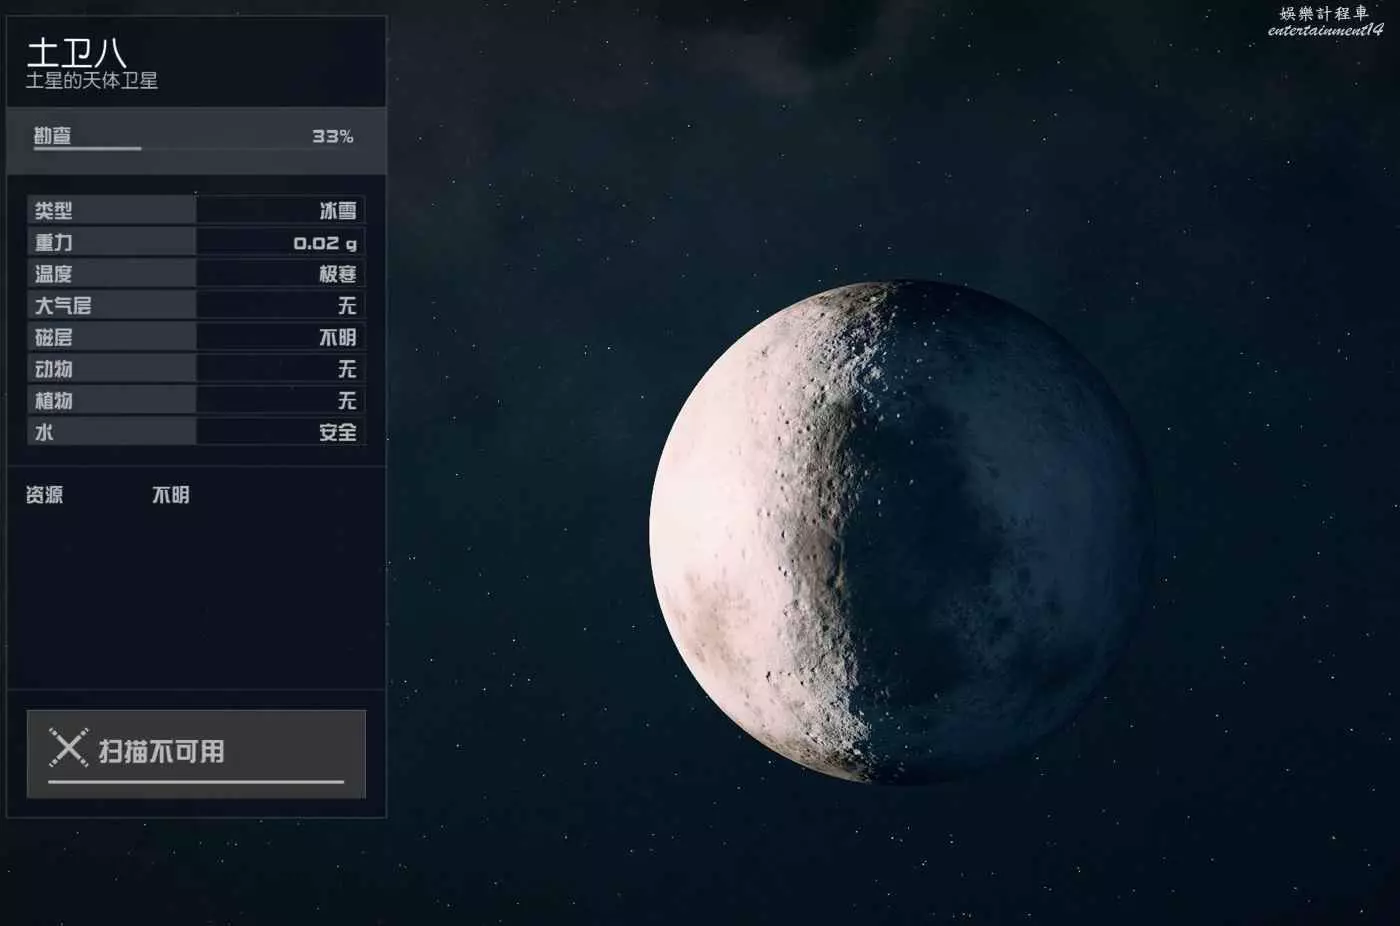
Task: Click the 土卫八 planet title
Action: (x=76, y=52)
